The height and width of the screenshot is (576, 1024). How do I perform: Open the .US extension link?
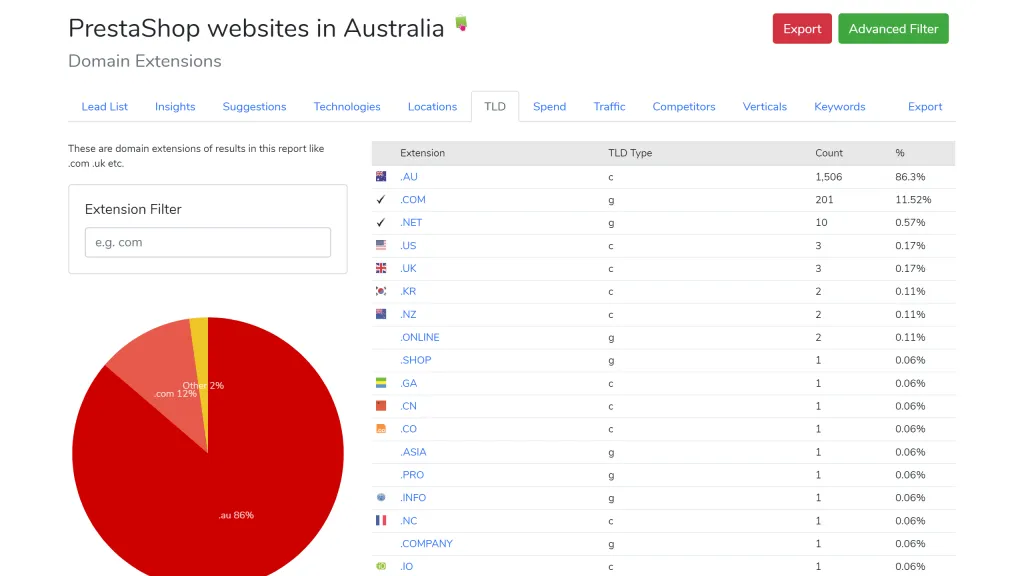click(408, 246)
